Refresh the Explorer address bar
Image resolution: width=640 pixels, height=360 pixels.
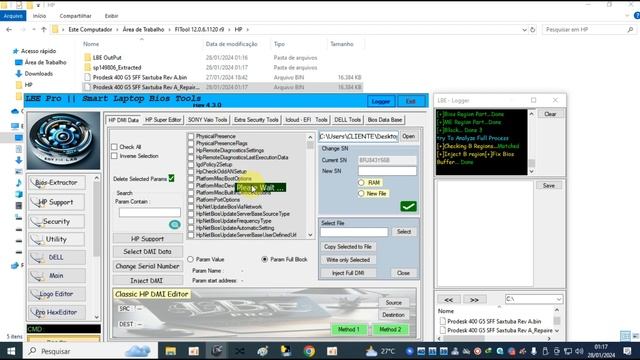pyautogui.click(x=532, y=29)
